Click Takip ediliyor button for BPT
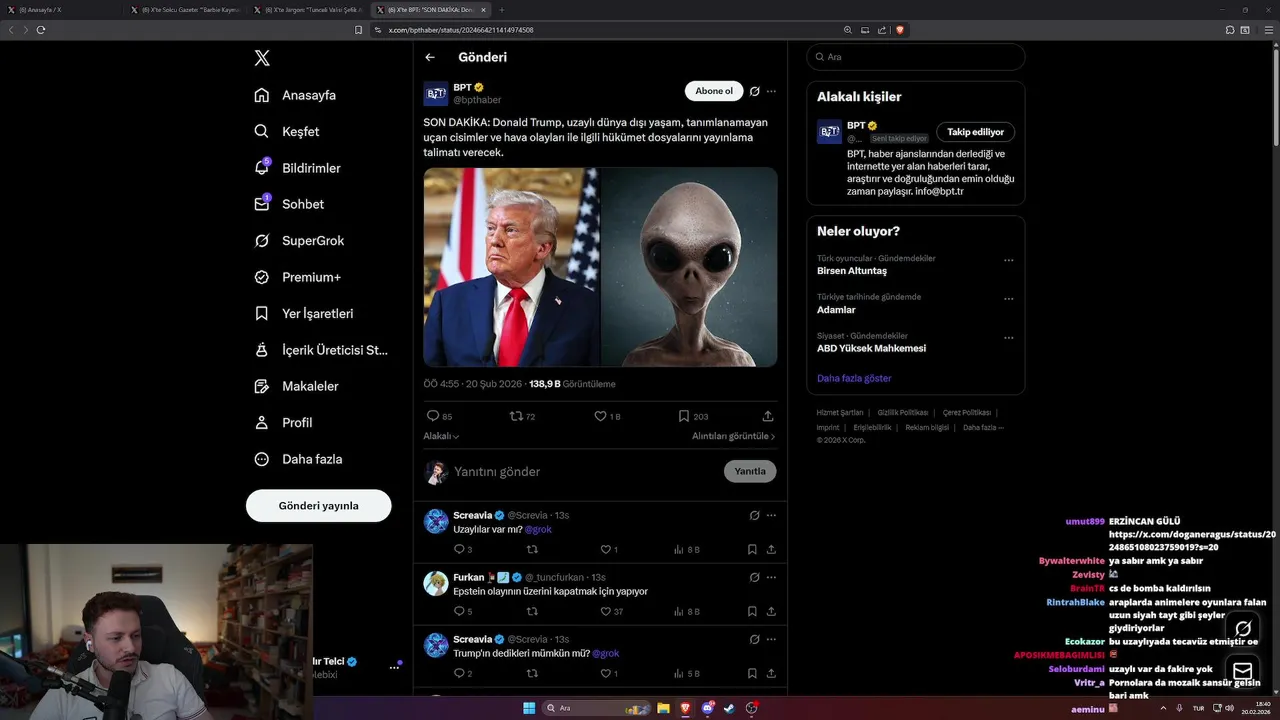The image size is (1280, 720). click(x=976, y=132)
